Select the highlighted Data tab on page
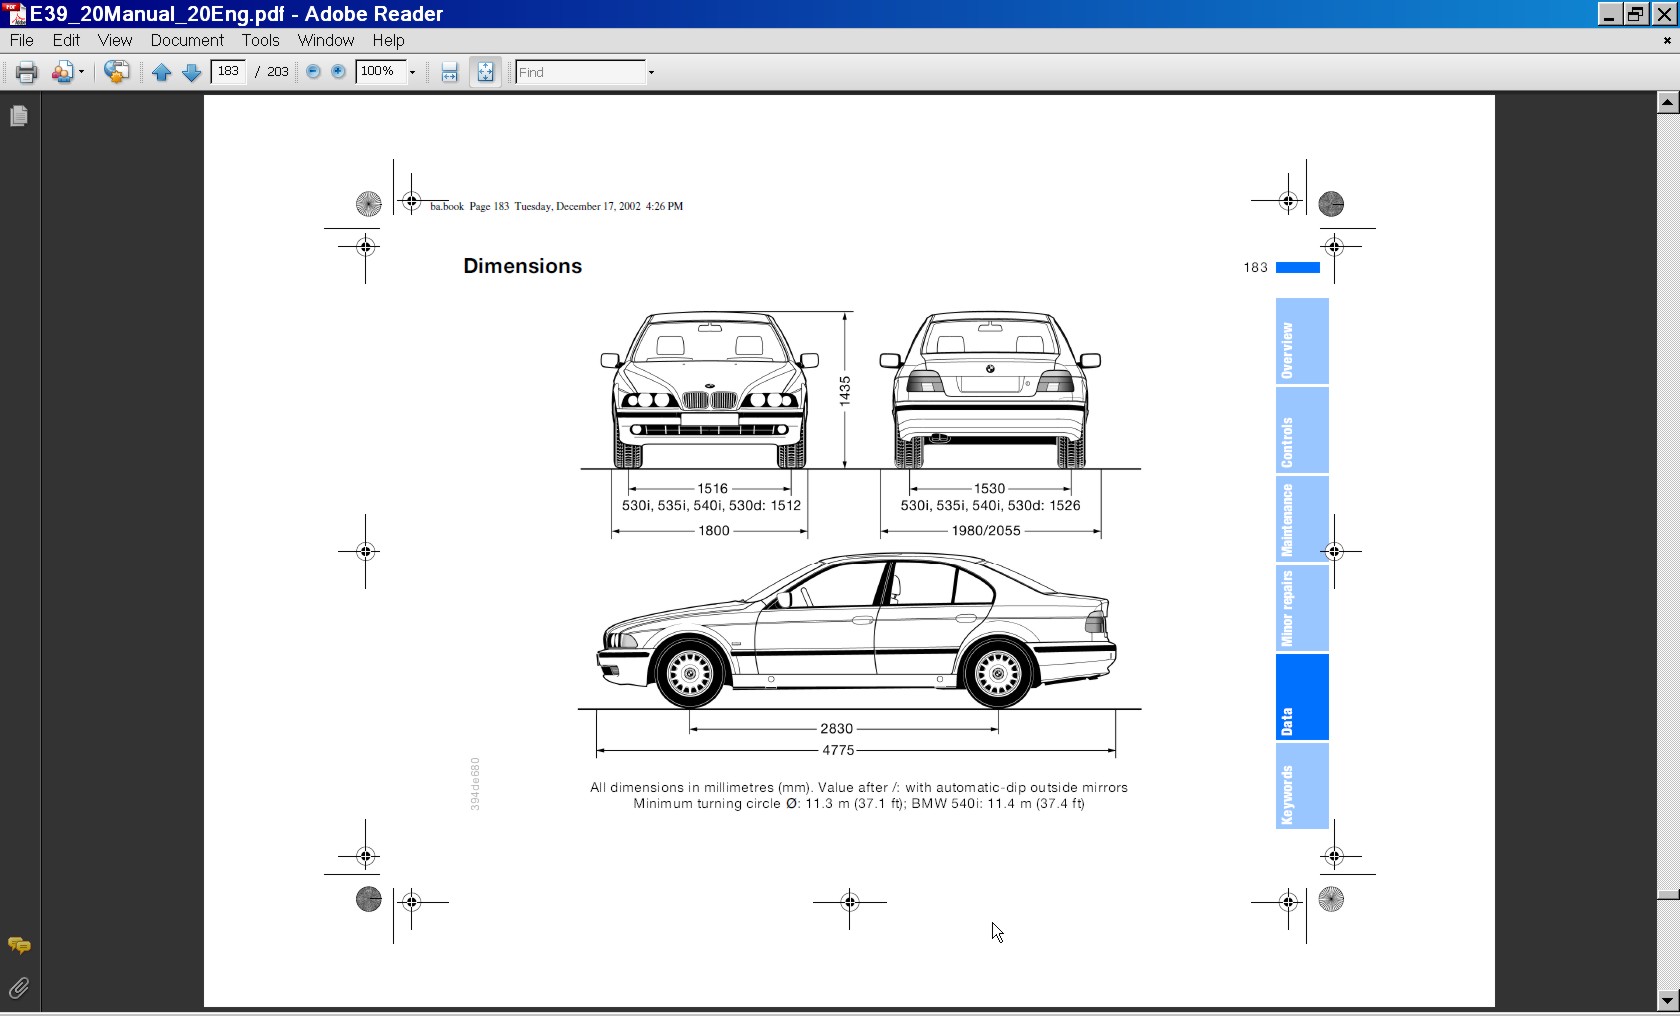Image resolution: width=1680 pixels, height=1016 pixels. pyautogui.click(x=1302, y=697)
